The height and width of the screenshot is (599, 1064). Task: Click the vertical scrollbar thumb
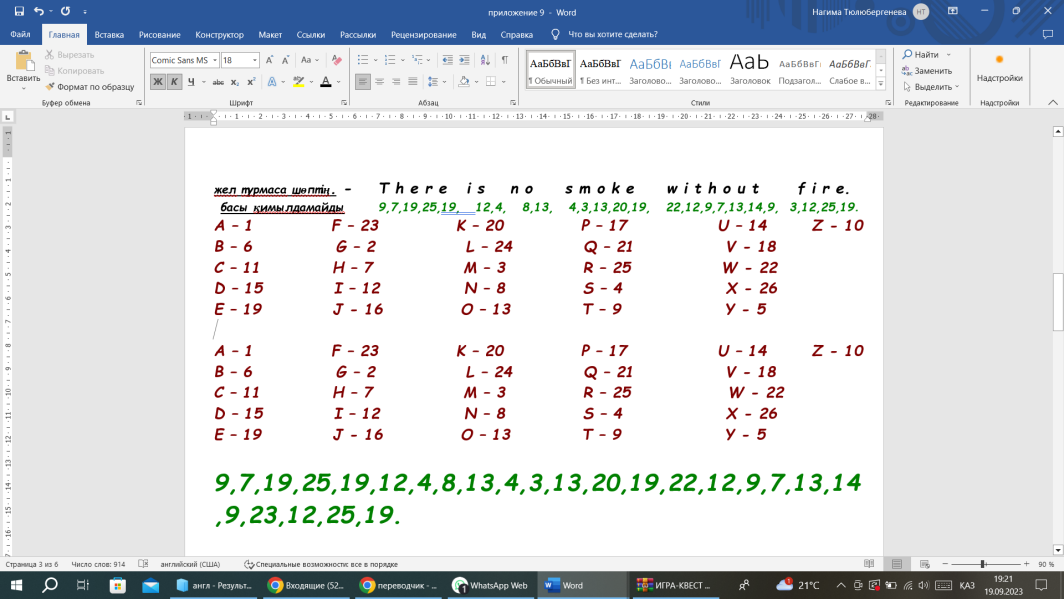1058,301
